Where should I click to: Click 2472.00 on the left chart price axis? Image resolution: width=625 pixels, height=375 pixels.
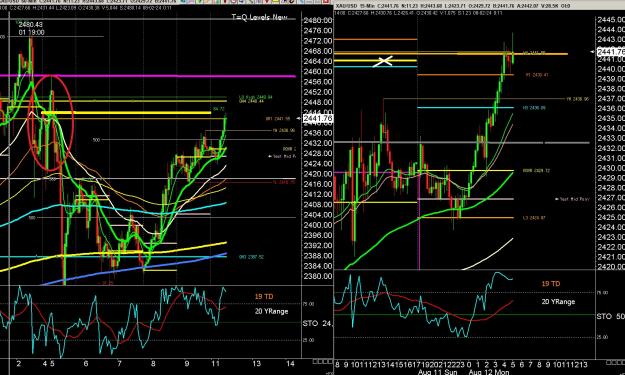click(x=318, y=41)
